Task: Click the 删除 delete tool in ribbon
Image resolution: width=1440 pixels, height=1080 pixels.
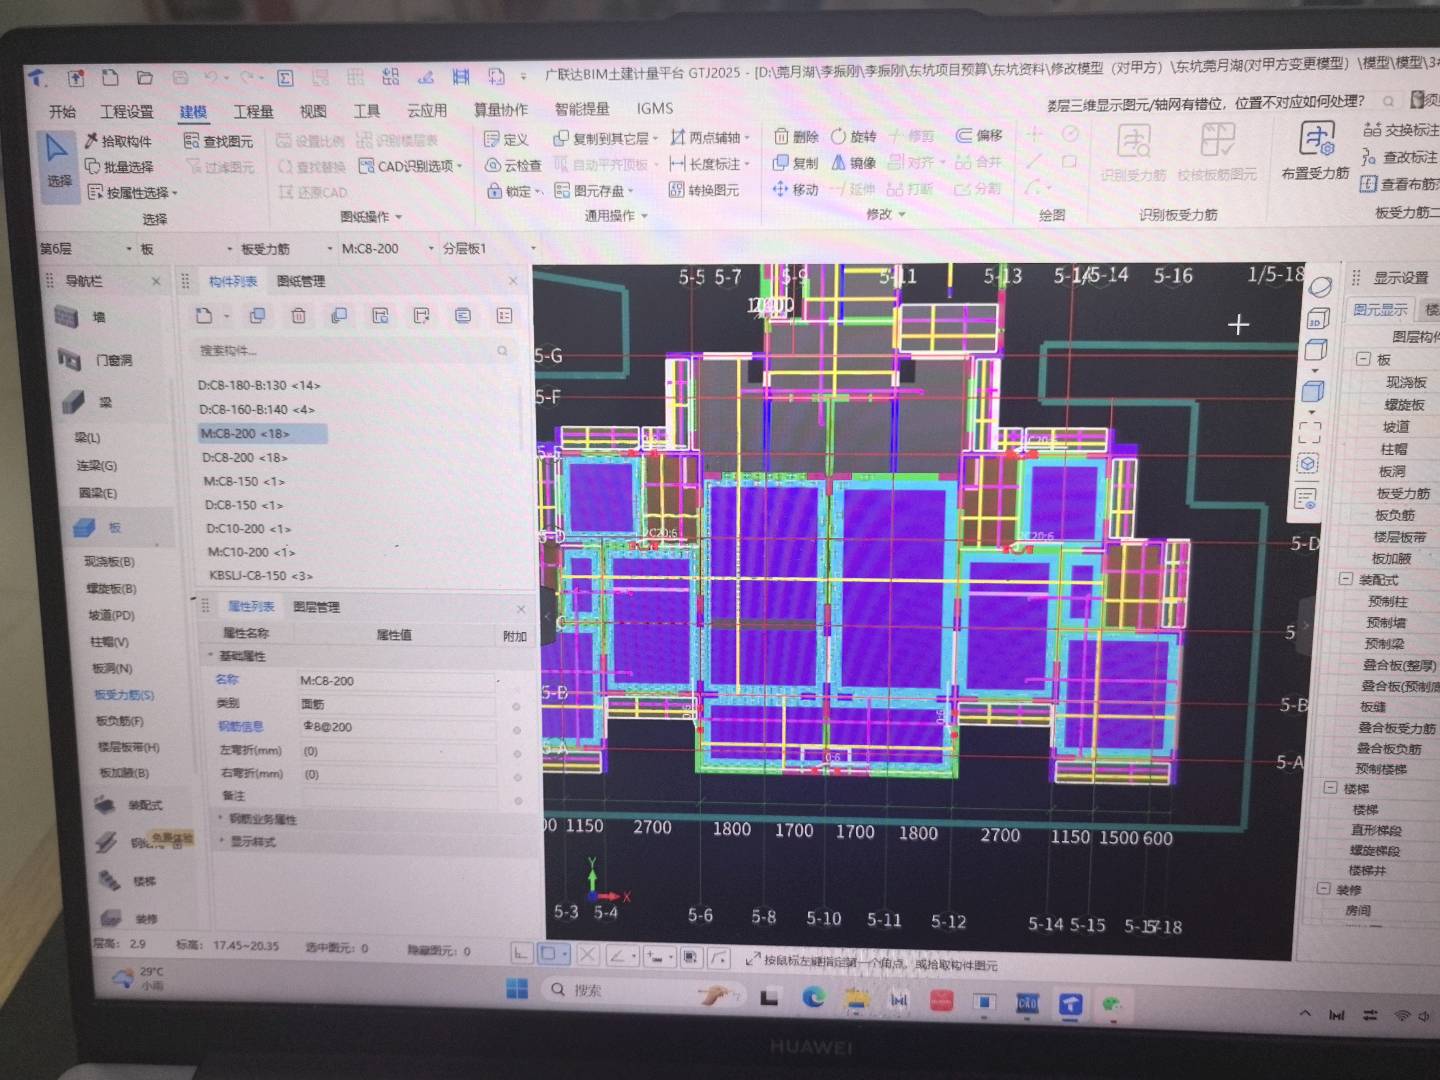Action: [796, 136]
